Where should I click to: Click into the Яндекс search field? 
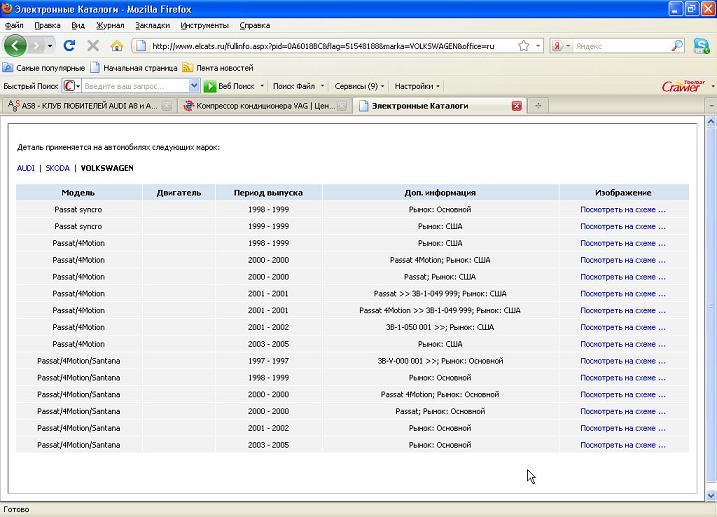click(x=622, y=46)
